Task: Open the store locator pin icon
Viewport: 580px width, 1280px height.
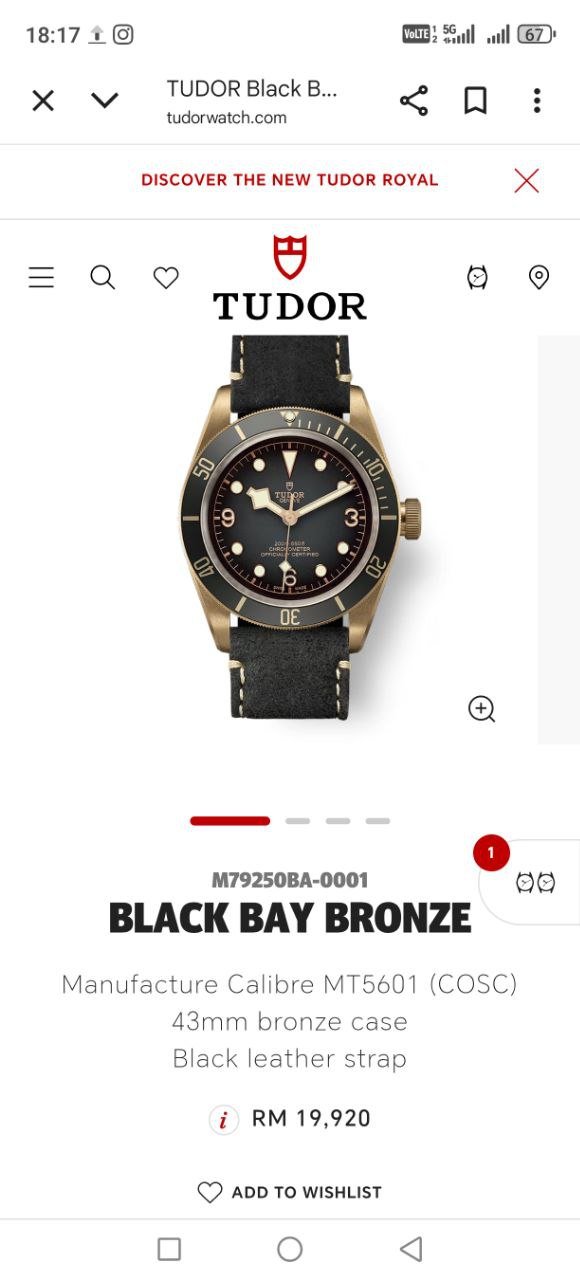Action: 539,277
